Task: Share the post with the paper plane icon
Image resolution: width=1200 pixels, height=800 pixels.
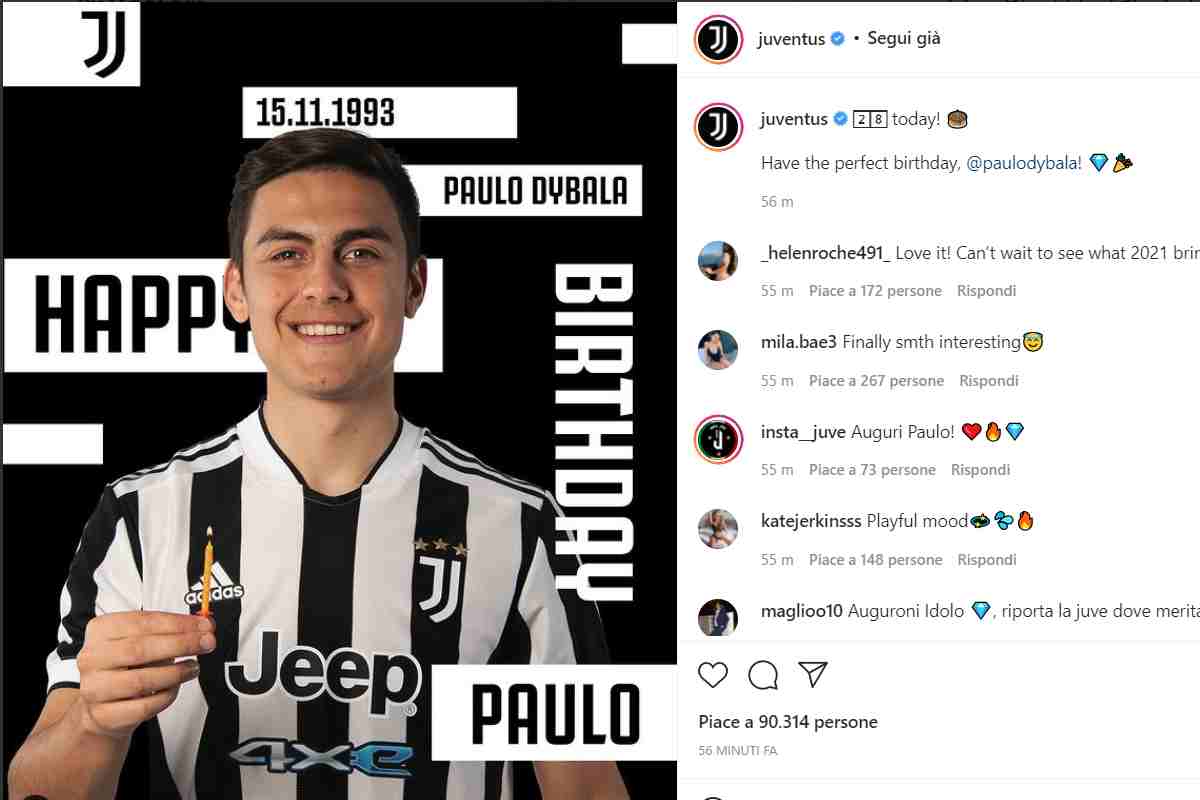Action: (x=814, y=675)
